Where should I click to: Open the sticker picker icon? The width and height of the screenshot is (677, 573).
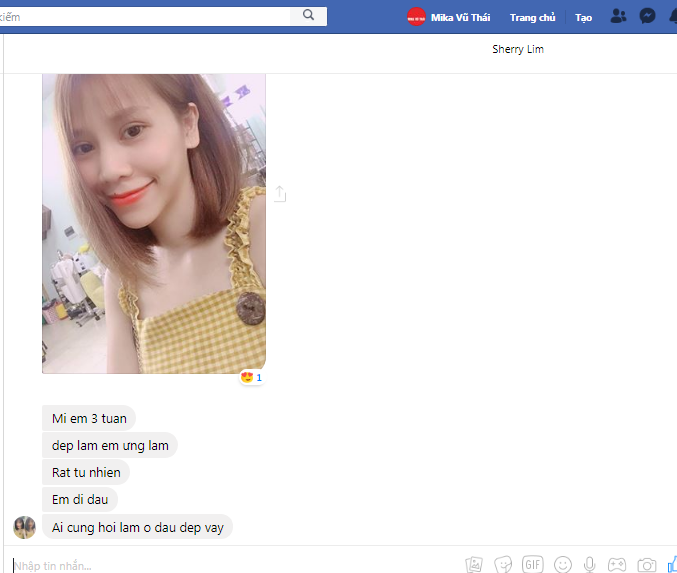[x=504, y=565]
